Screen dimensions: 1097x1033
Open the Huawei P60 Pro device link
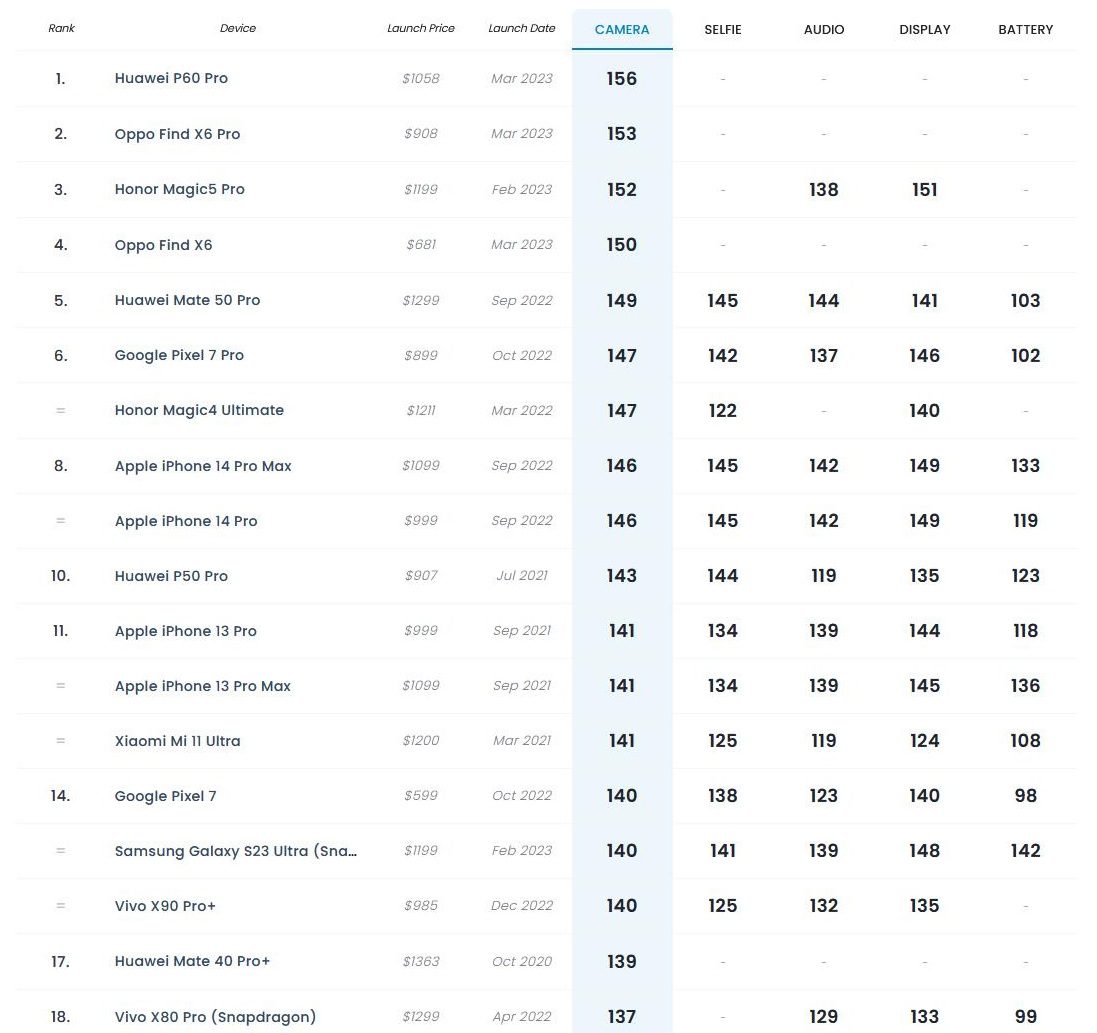(171, 78)
